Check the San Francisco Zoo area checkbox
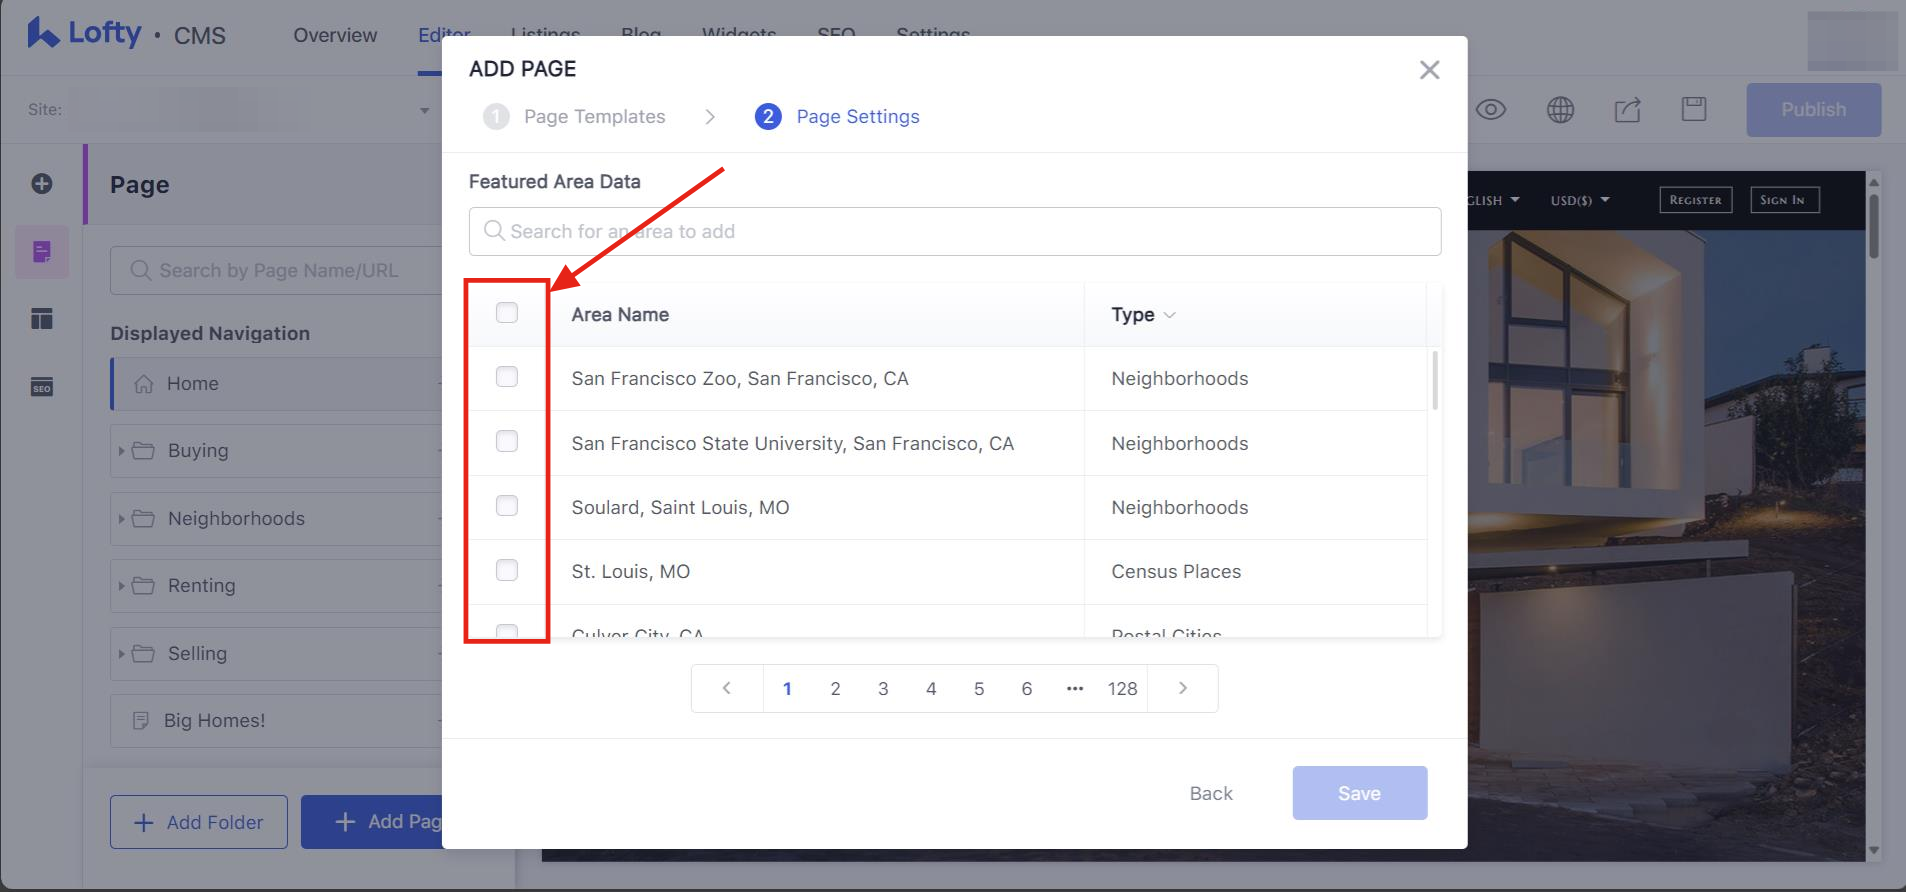 point(507,377)
